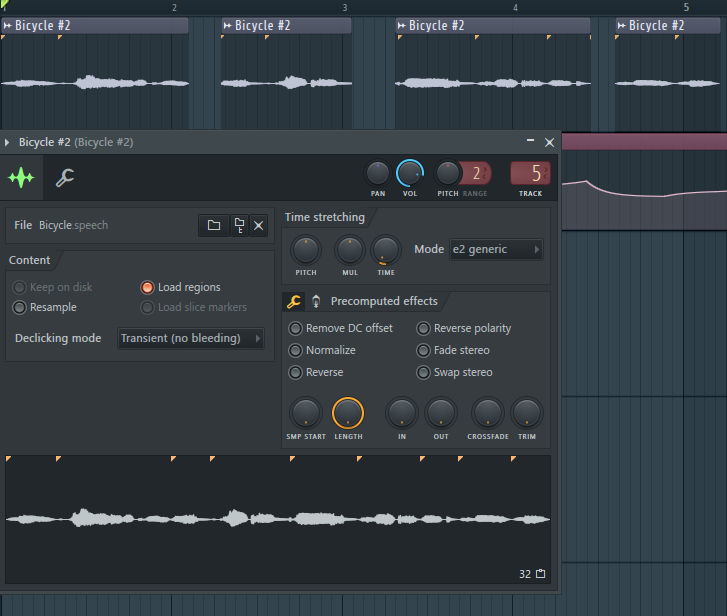Open the wrench miscellaneous settings tab
727x616 pixels.
point(64,178)
